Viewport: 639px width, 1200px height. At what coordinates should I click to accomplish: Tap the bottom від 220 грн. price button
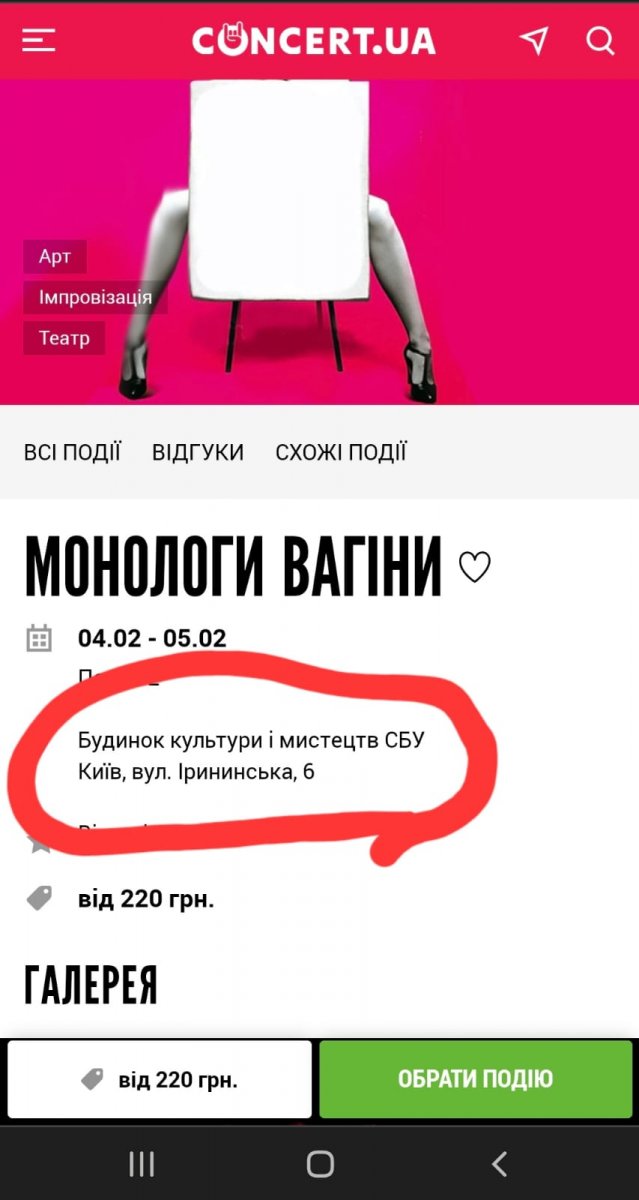click(160, 1079)
